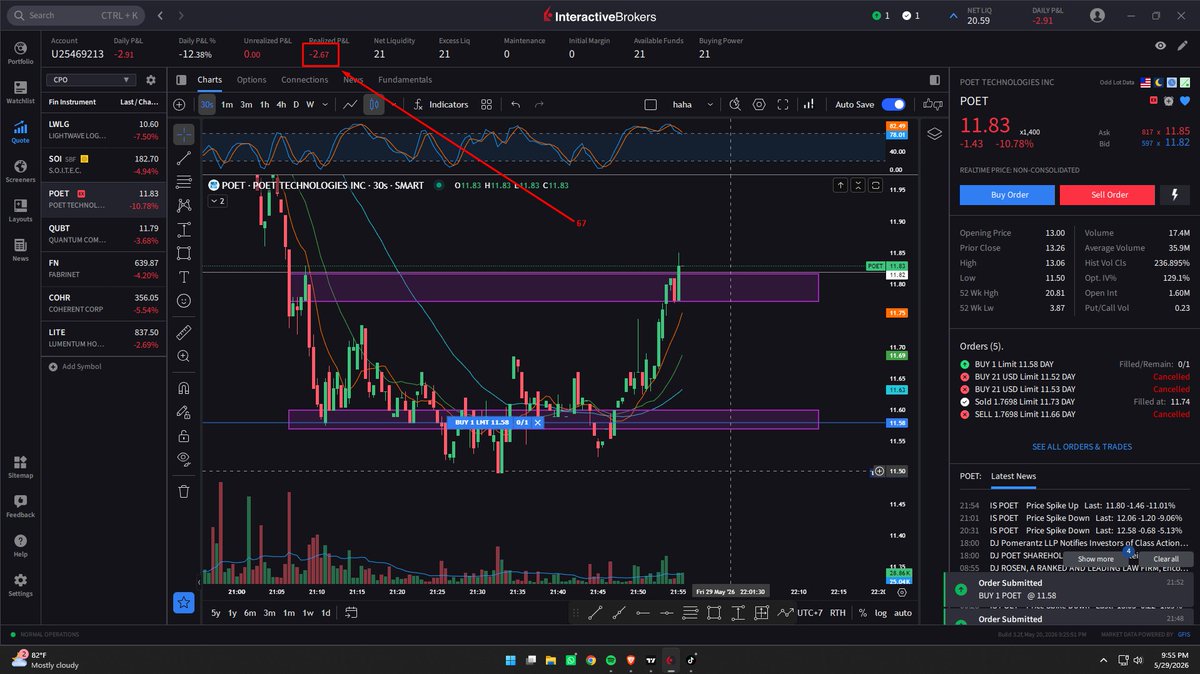Enter fullscreen chart mode
1200x674 pixels.
(785, 104)
